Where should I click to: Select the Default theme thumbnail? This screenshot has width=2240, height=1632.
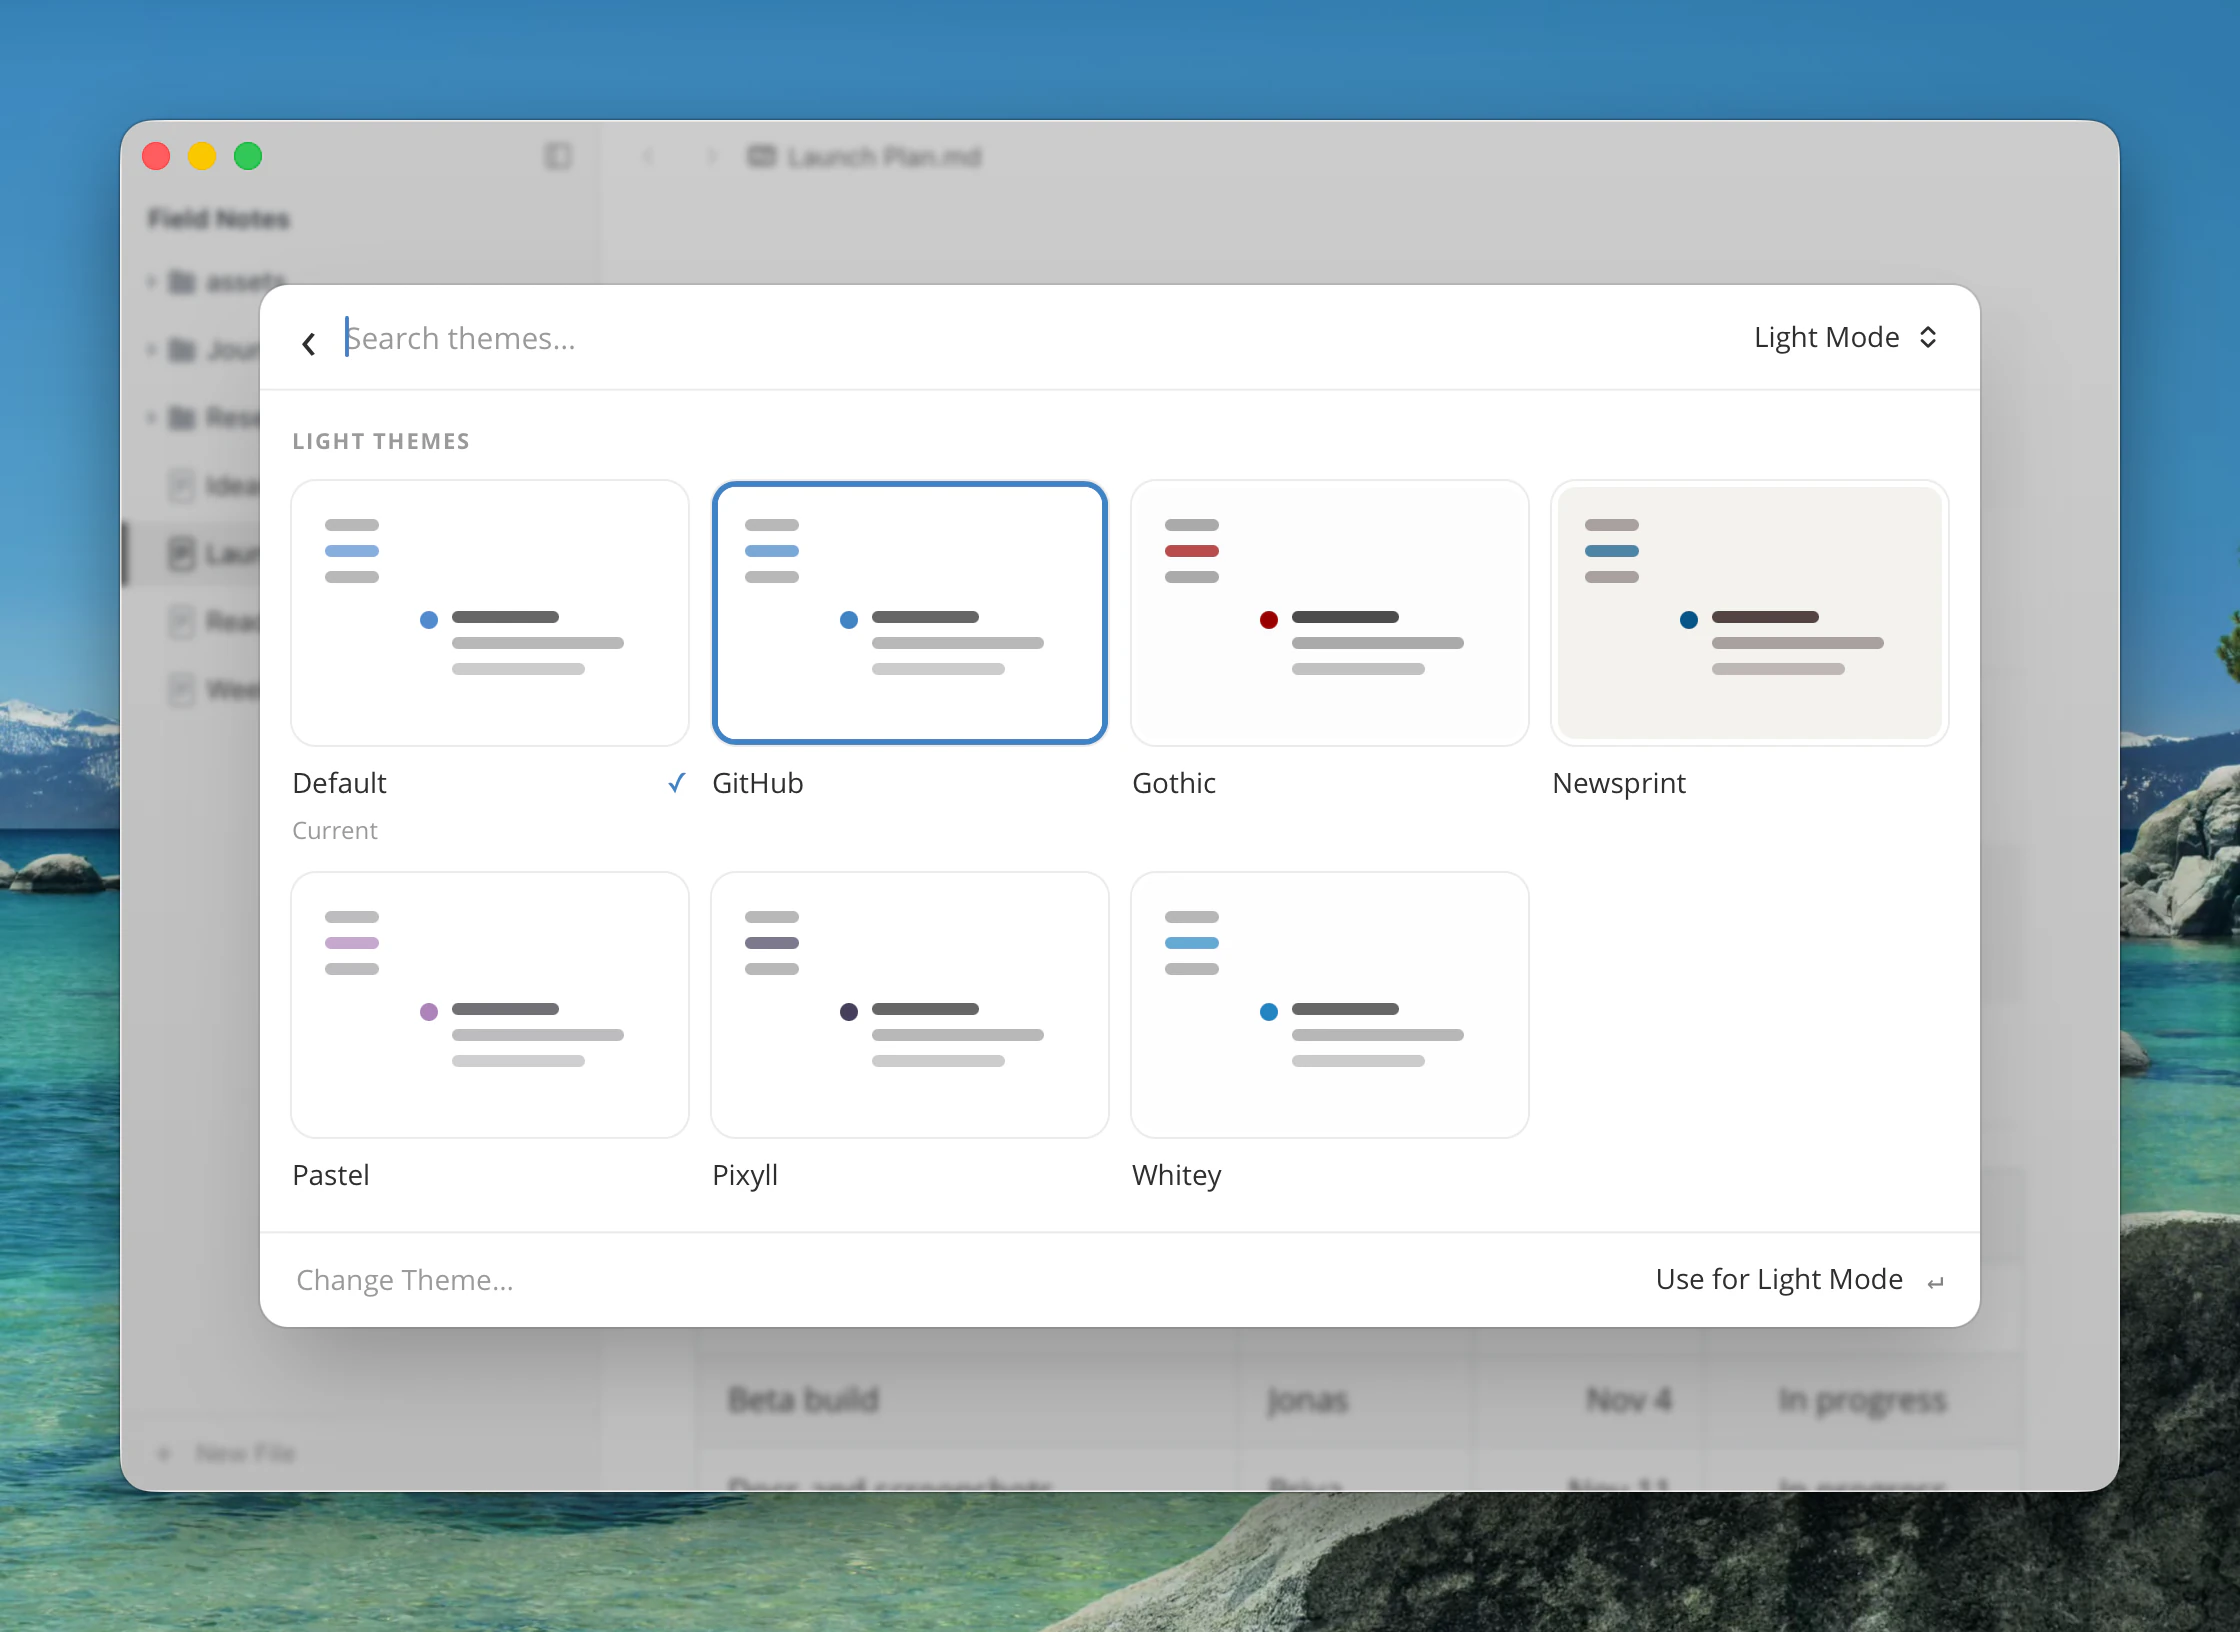(490, 612)
